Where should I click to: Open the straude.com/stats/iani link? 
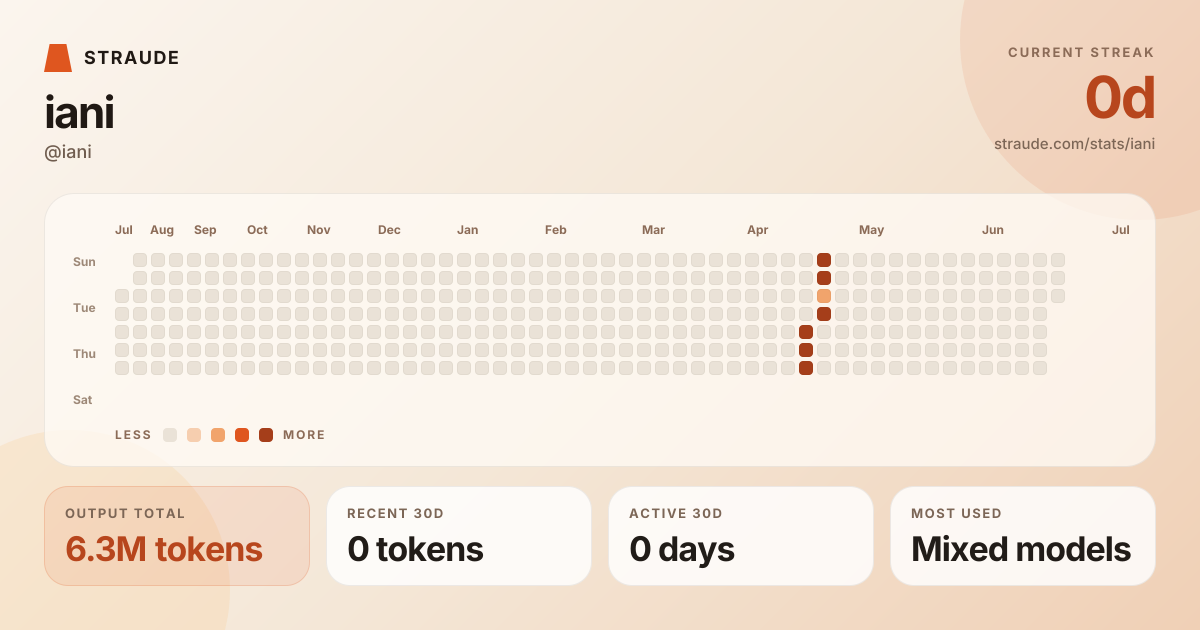1074,144
